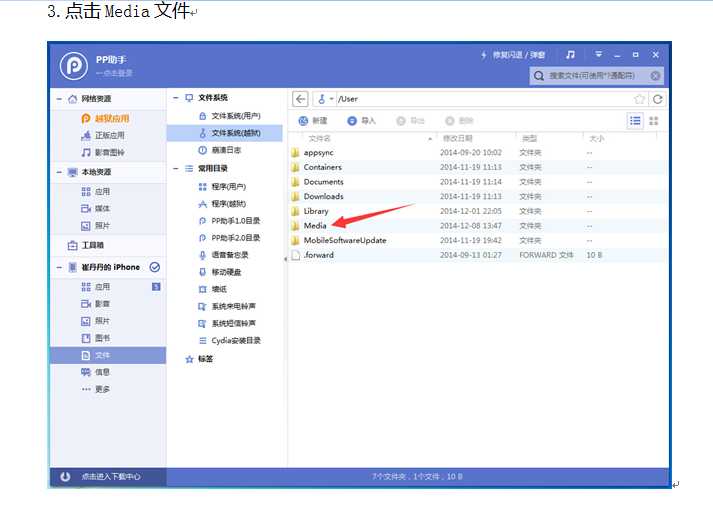Select the highlighted 文件 item under iPhone
713x511 pixels.
(x=108, y=356)
